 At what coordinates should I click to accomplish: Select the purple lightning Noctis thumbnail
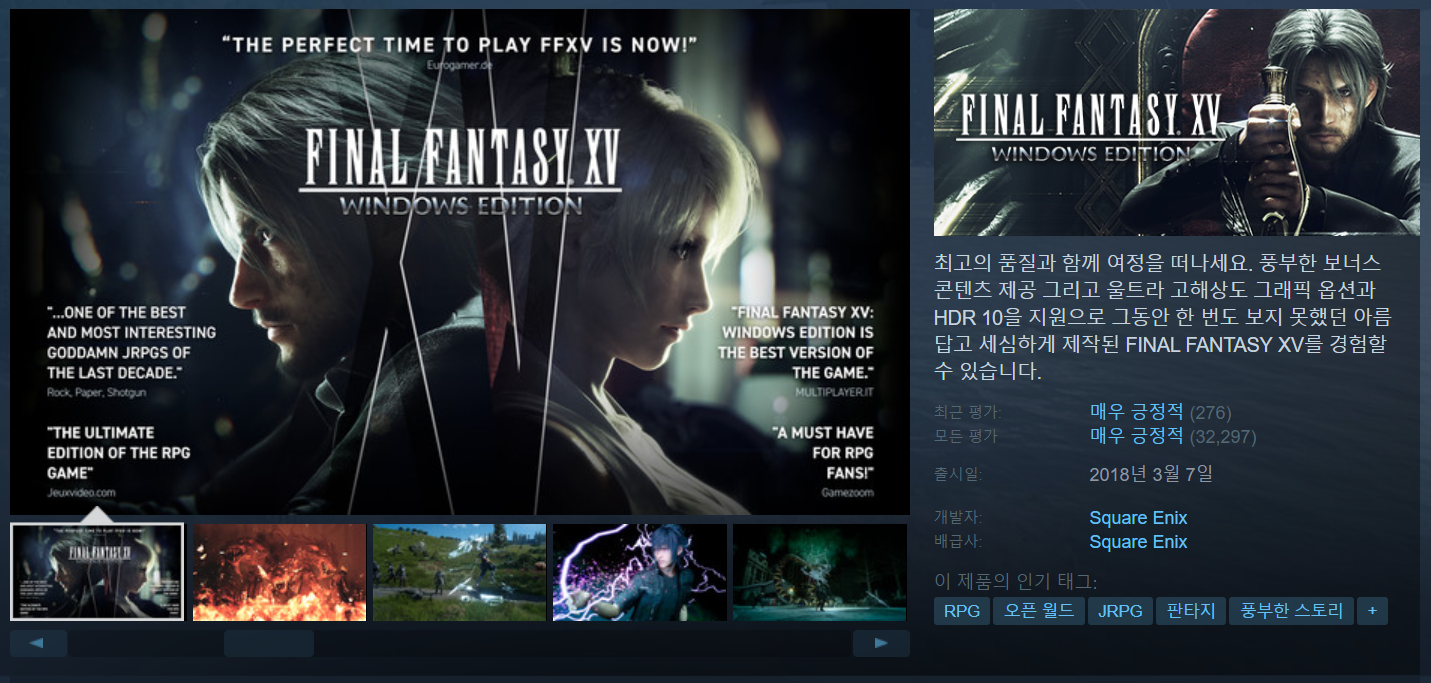click(639, 572)
